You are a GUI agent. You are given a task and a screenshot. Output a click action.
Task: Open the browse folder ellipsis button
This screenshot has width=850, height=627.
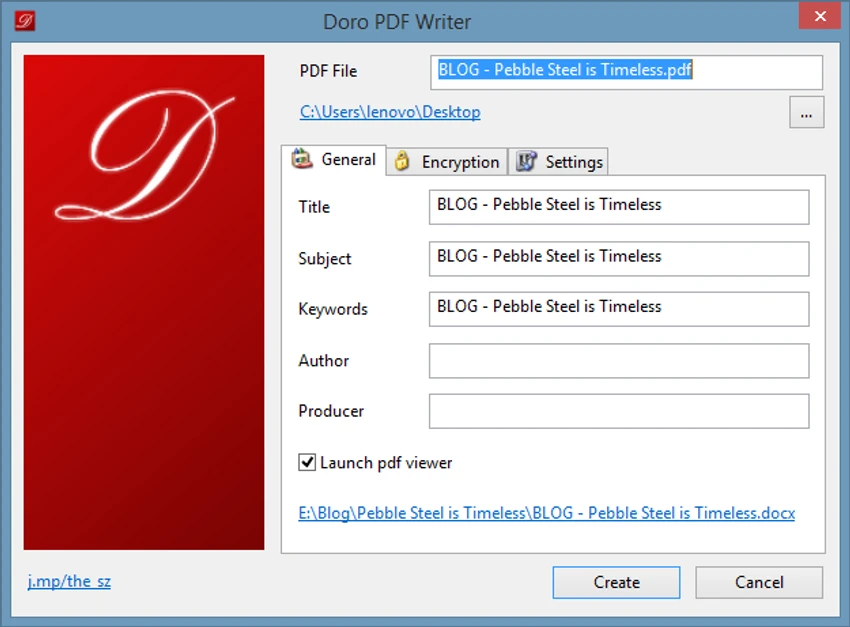click(807, 112)
